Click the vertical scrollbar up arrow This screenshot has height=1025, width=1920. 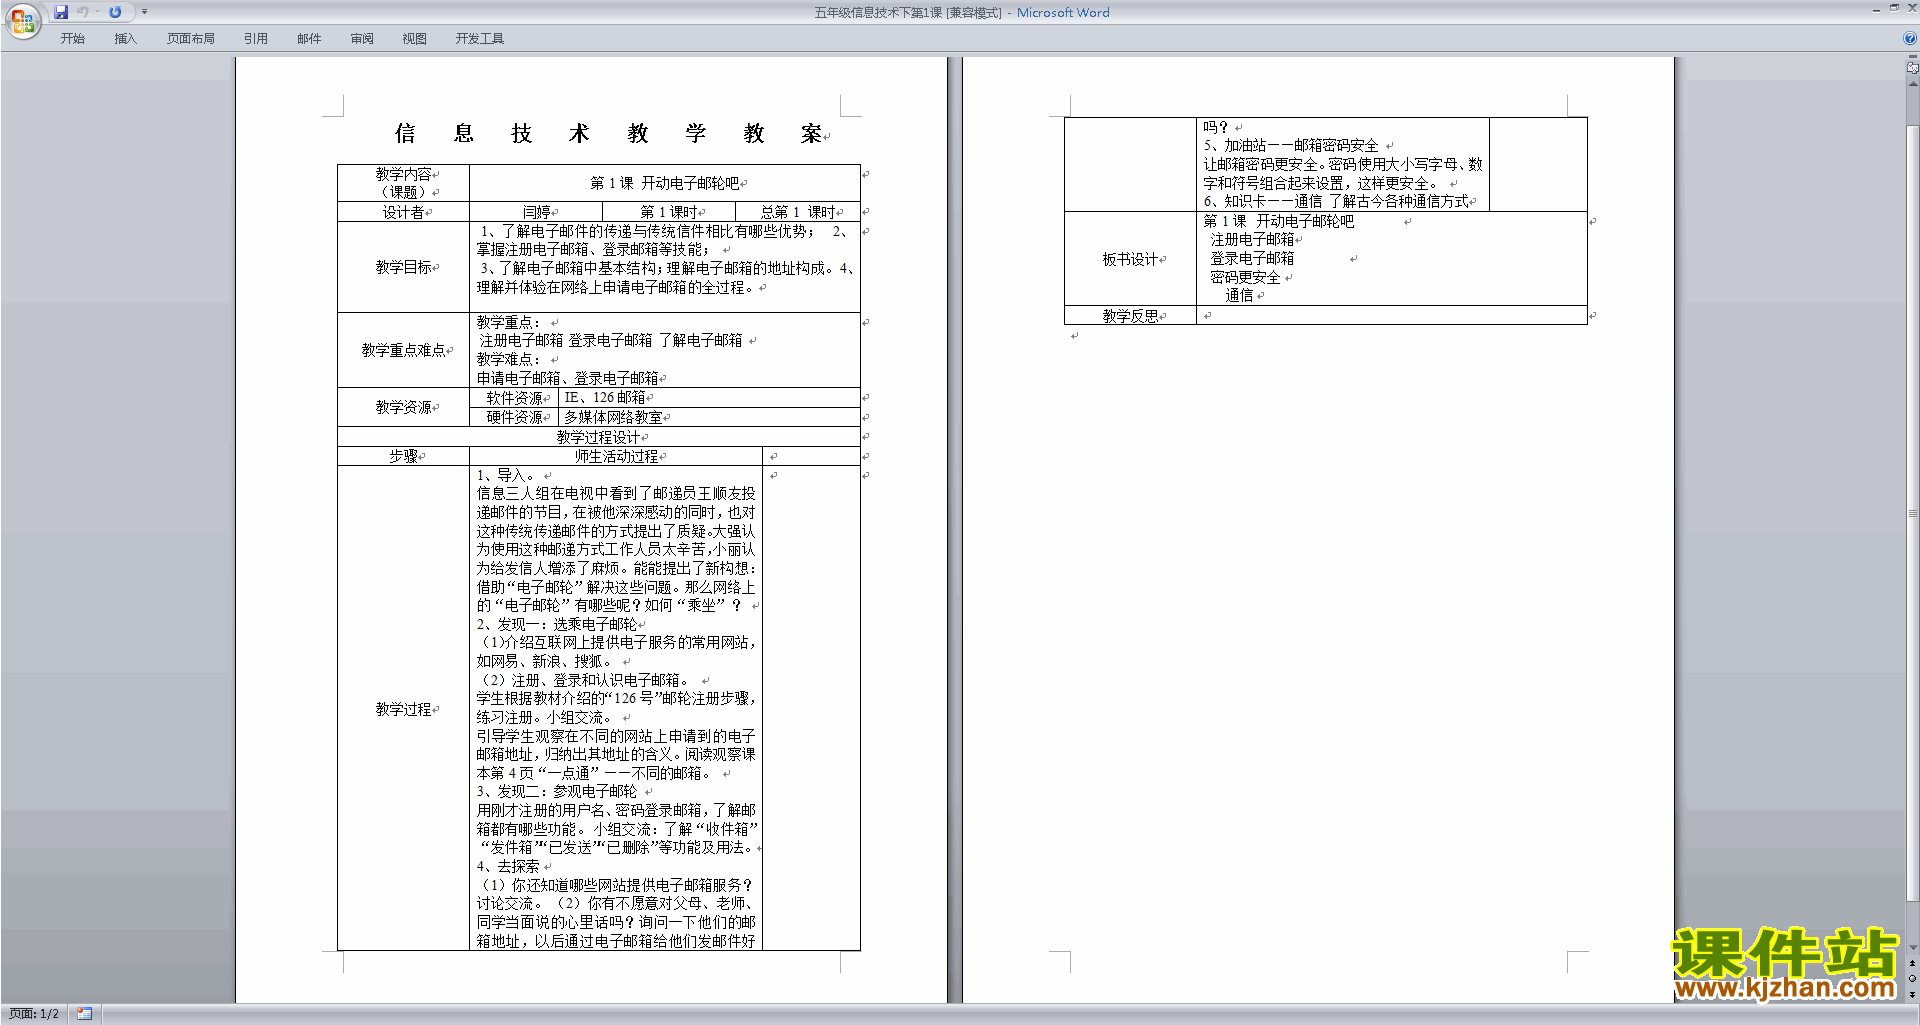[x=1912, y=84]
